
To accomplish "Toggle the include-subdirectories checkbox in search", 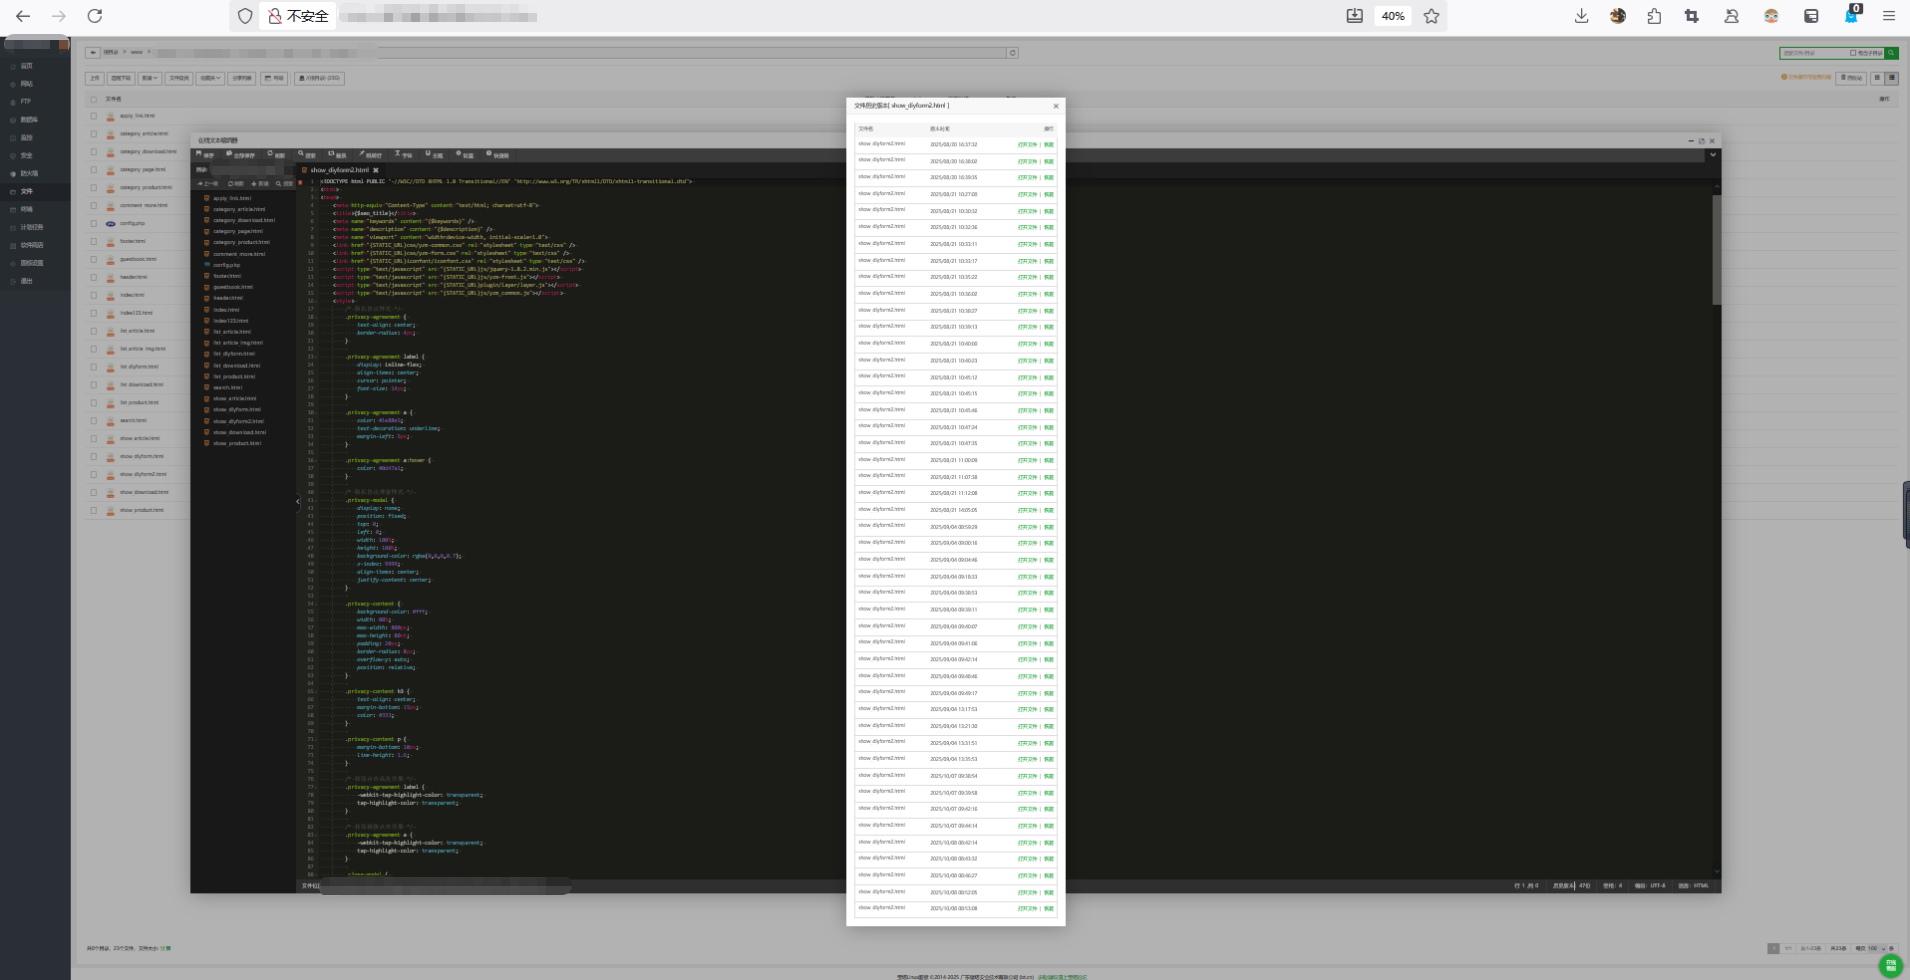I will click(x=1853, y=53).
